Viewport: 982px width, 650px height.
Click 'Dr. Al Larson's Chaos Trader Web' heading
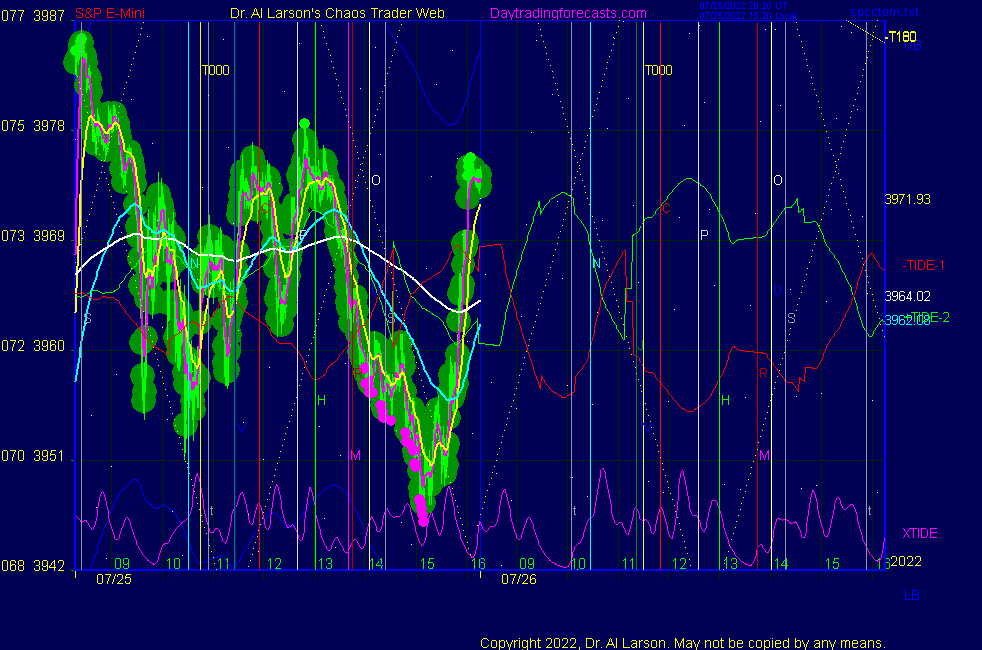pyautogui.click(x=337, y=13)
